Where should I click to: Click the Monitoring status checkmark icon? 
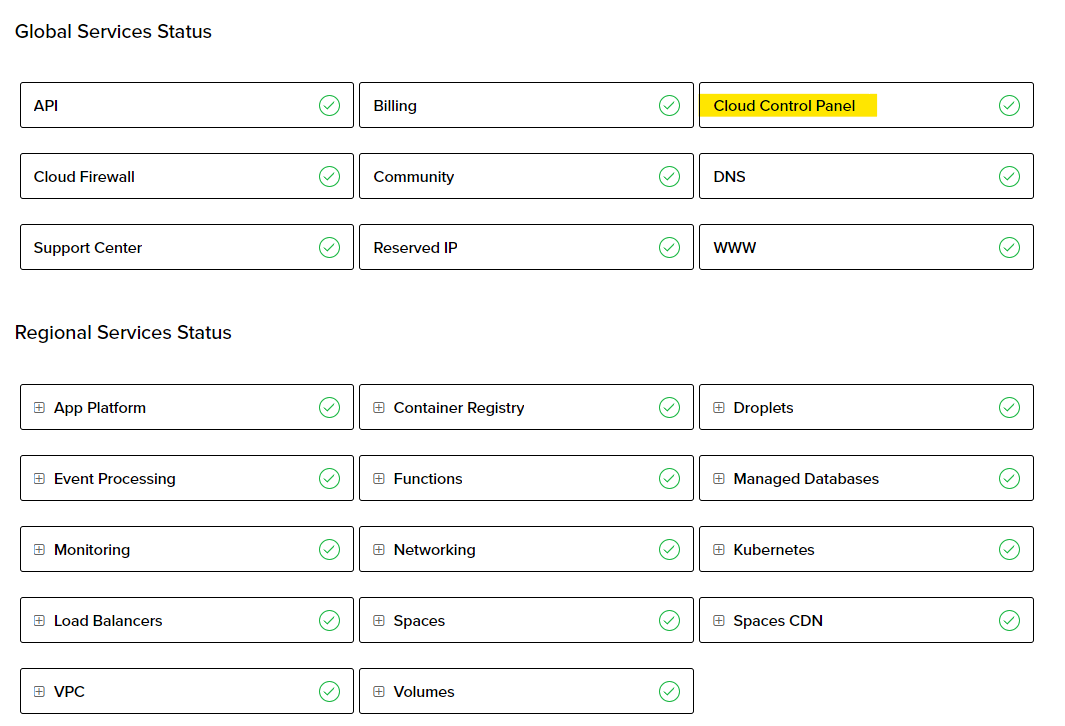(329, 549)
